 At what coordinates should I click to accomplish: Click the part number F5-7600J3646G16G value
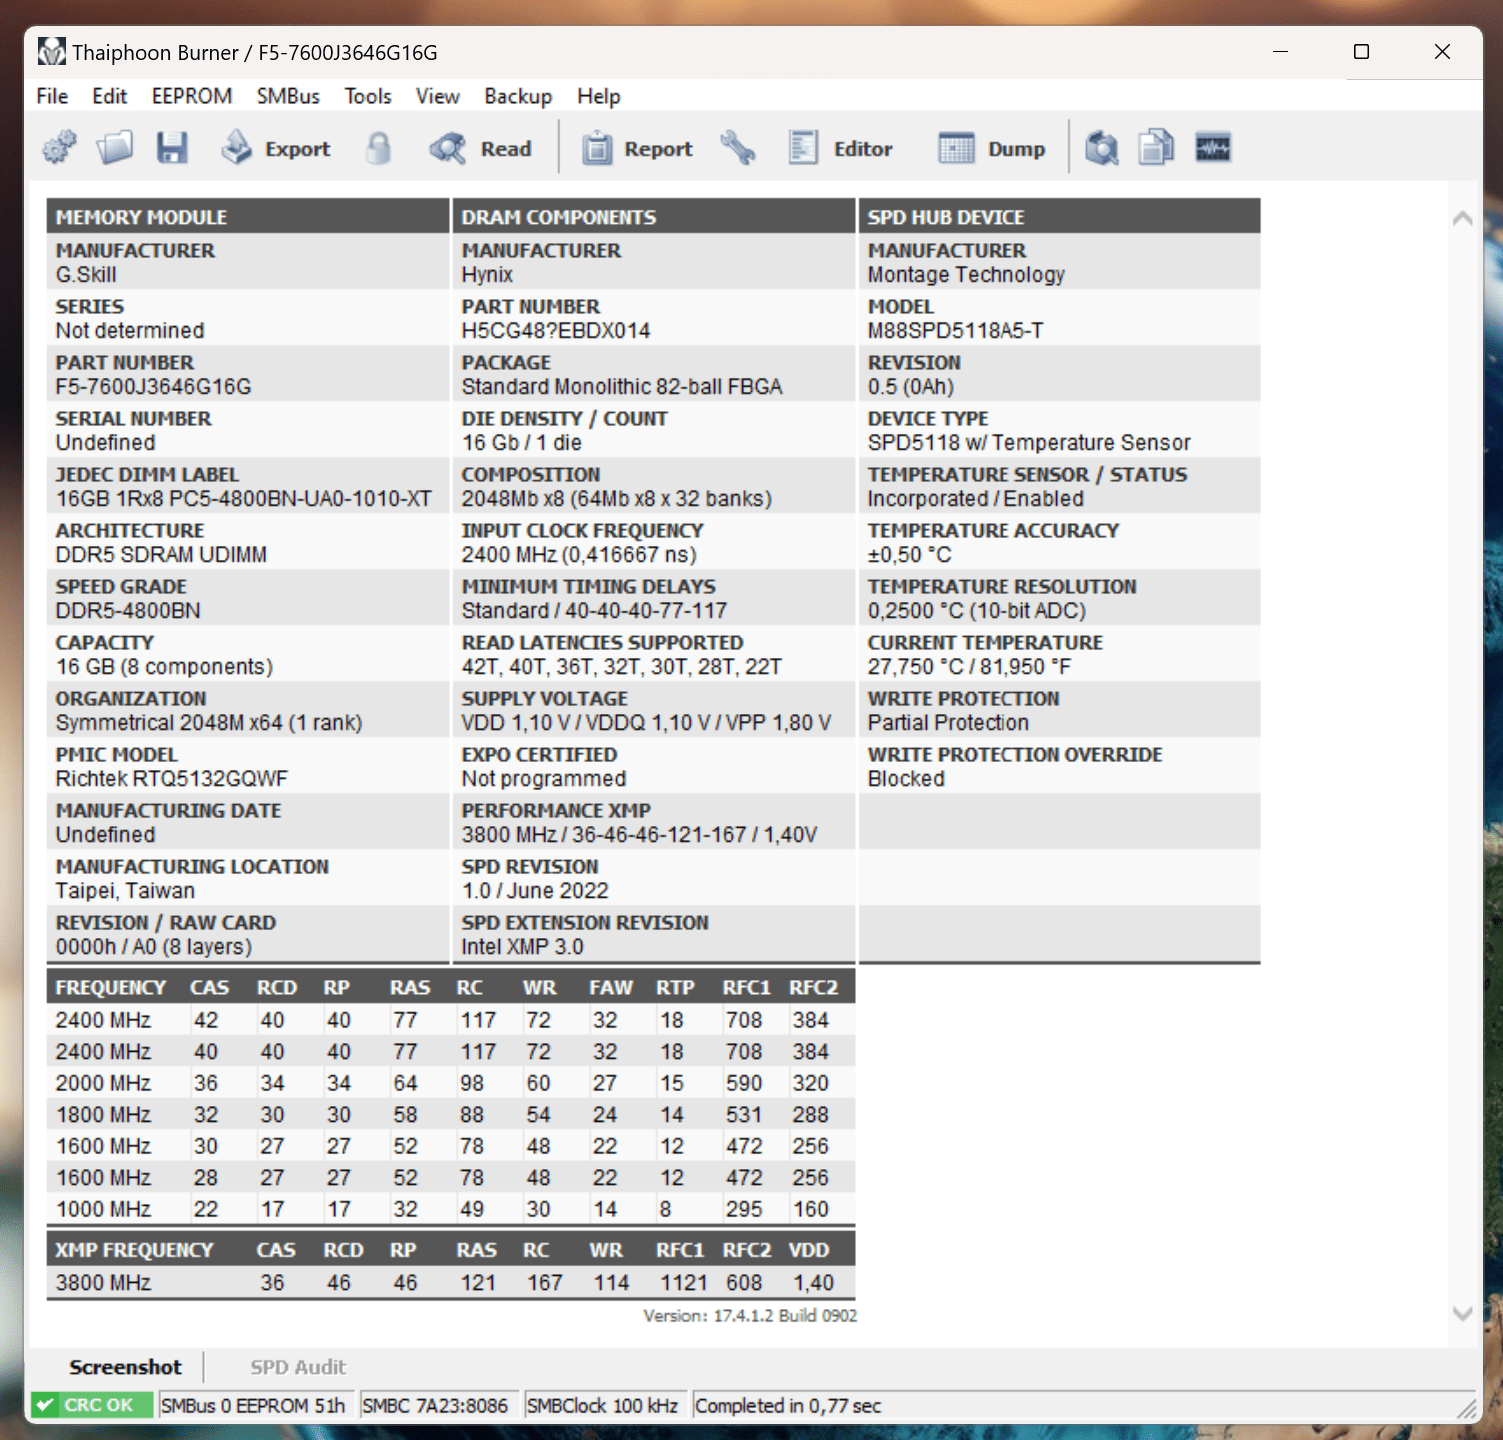153,386
